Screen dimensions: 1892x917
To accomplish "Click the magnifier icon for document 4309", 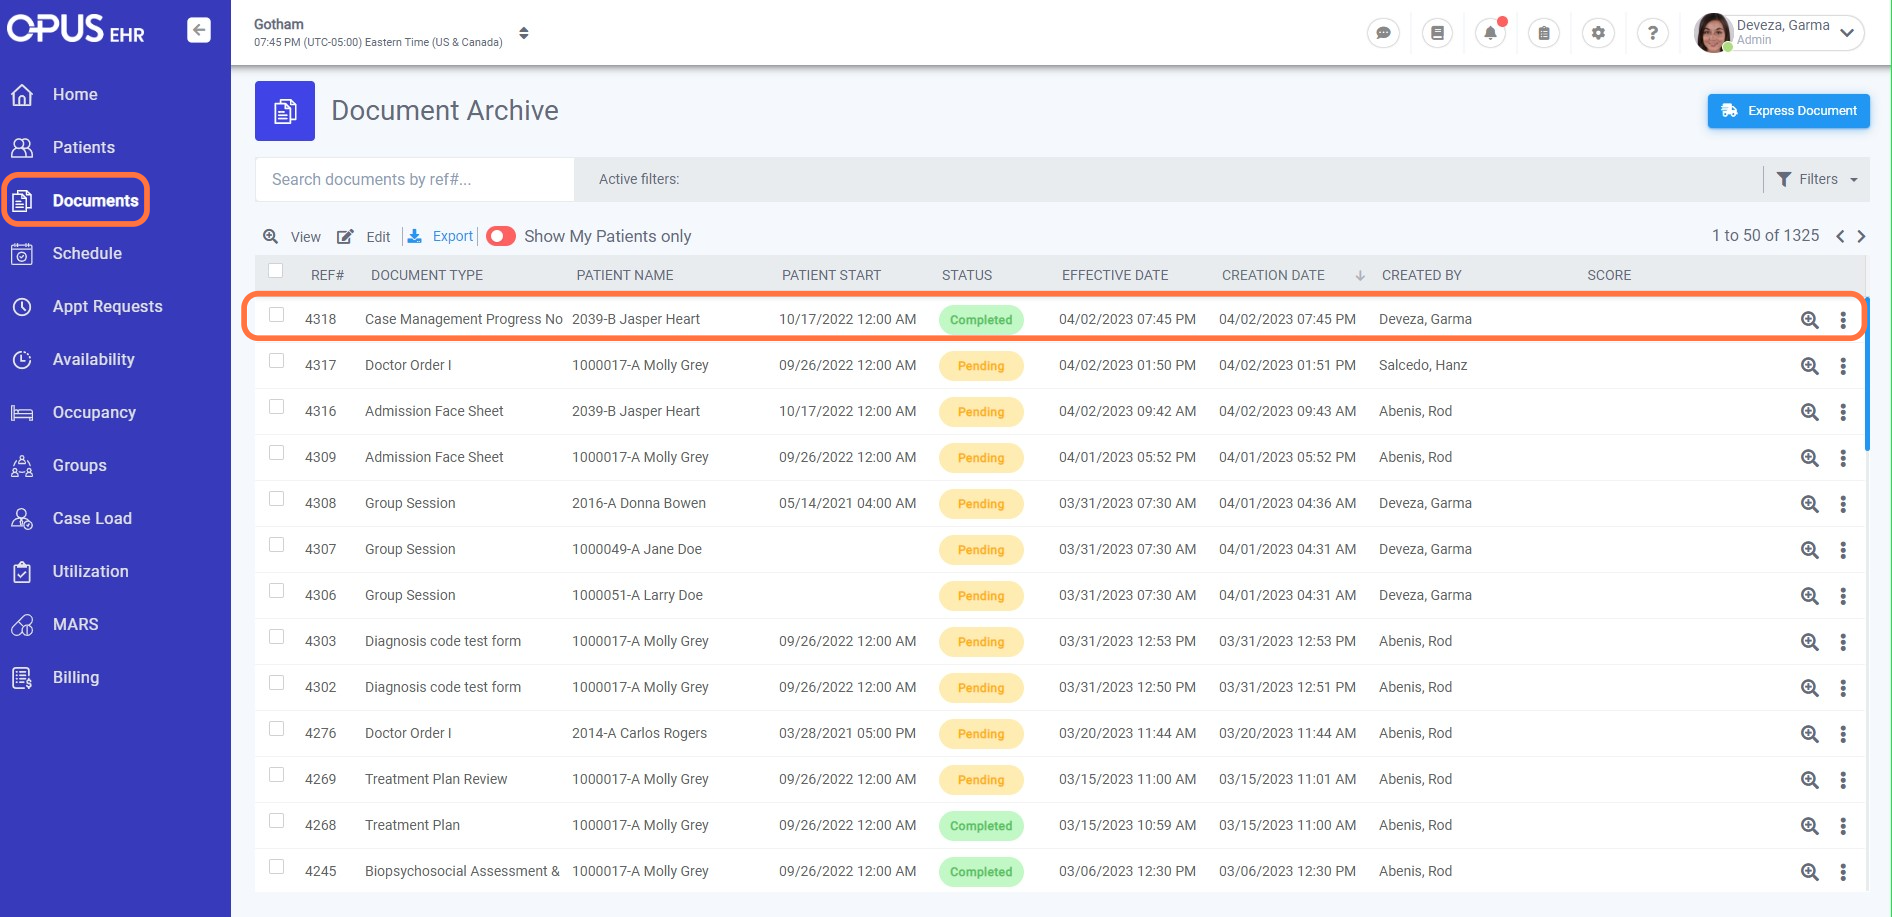I will pos(1809,458).
